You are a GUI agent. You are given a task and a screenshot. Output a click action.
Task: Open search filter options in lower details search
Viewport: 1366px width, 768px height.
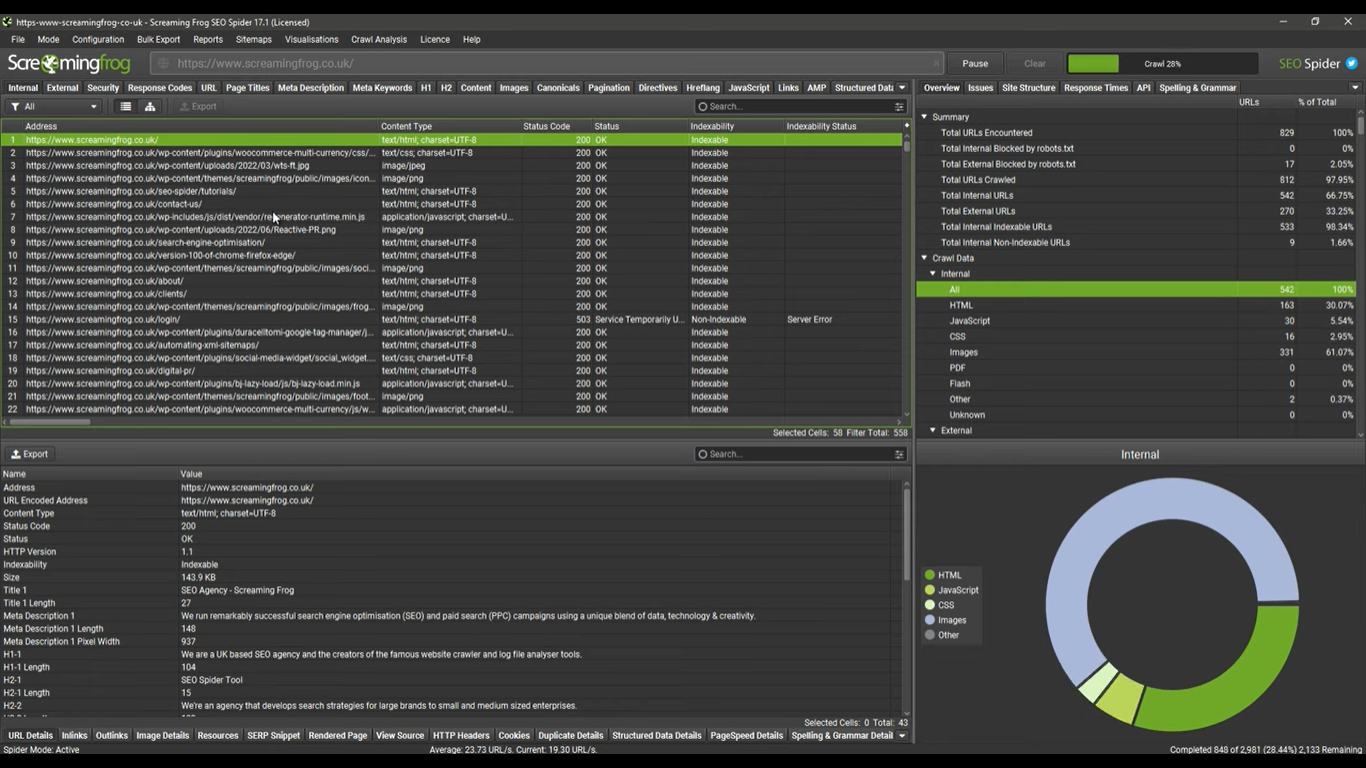point(898,454)
